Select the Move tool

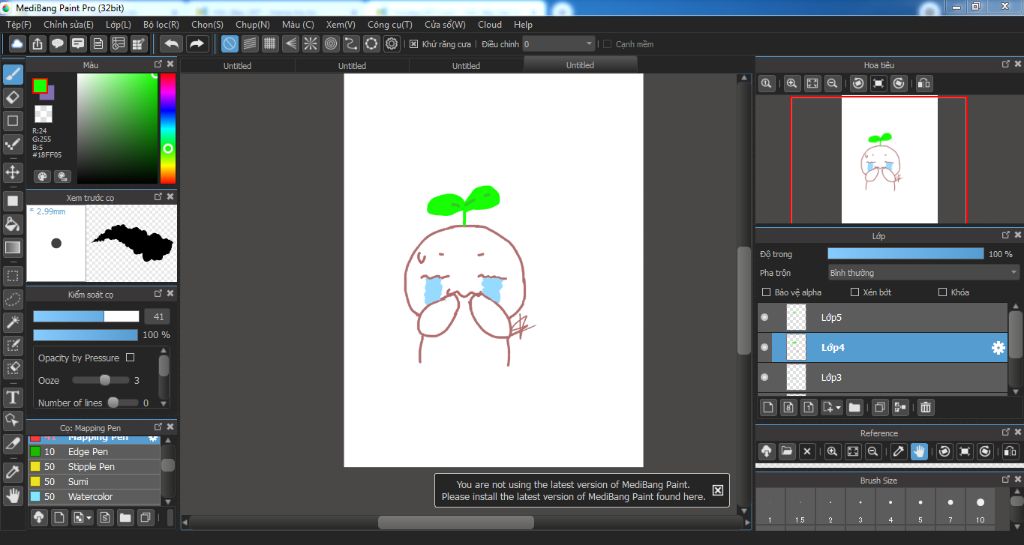[12, 172]
